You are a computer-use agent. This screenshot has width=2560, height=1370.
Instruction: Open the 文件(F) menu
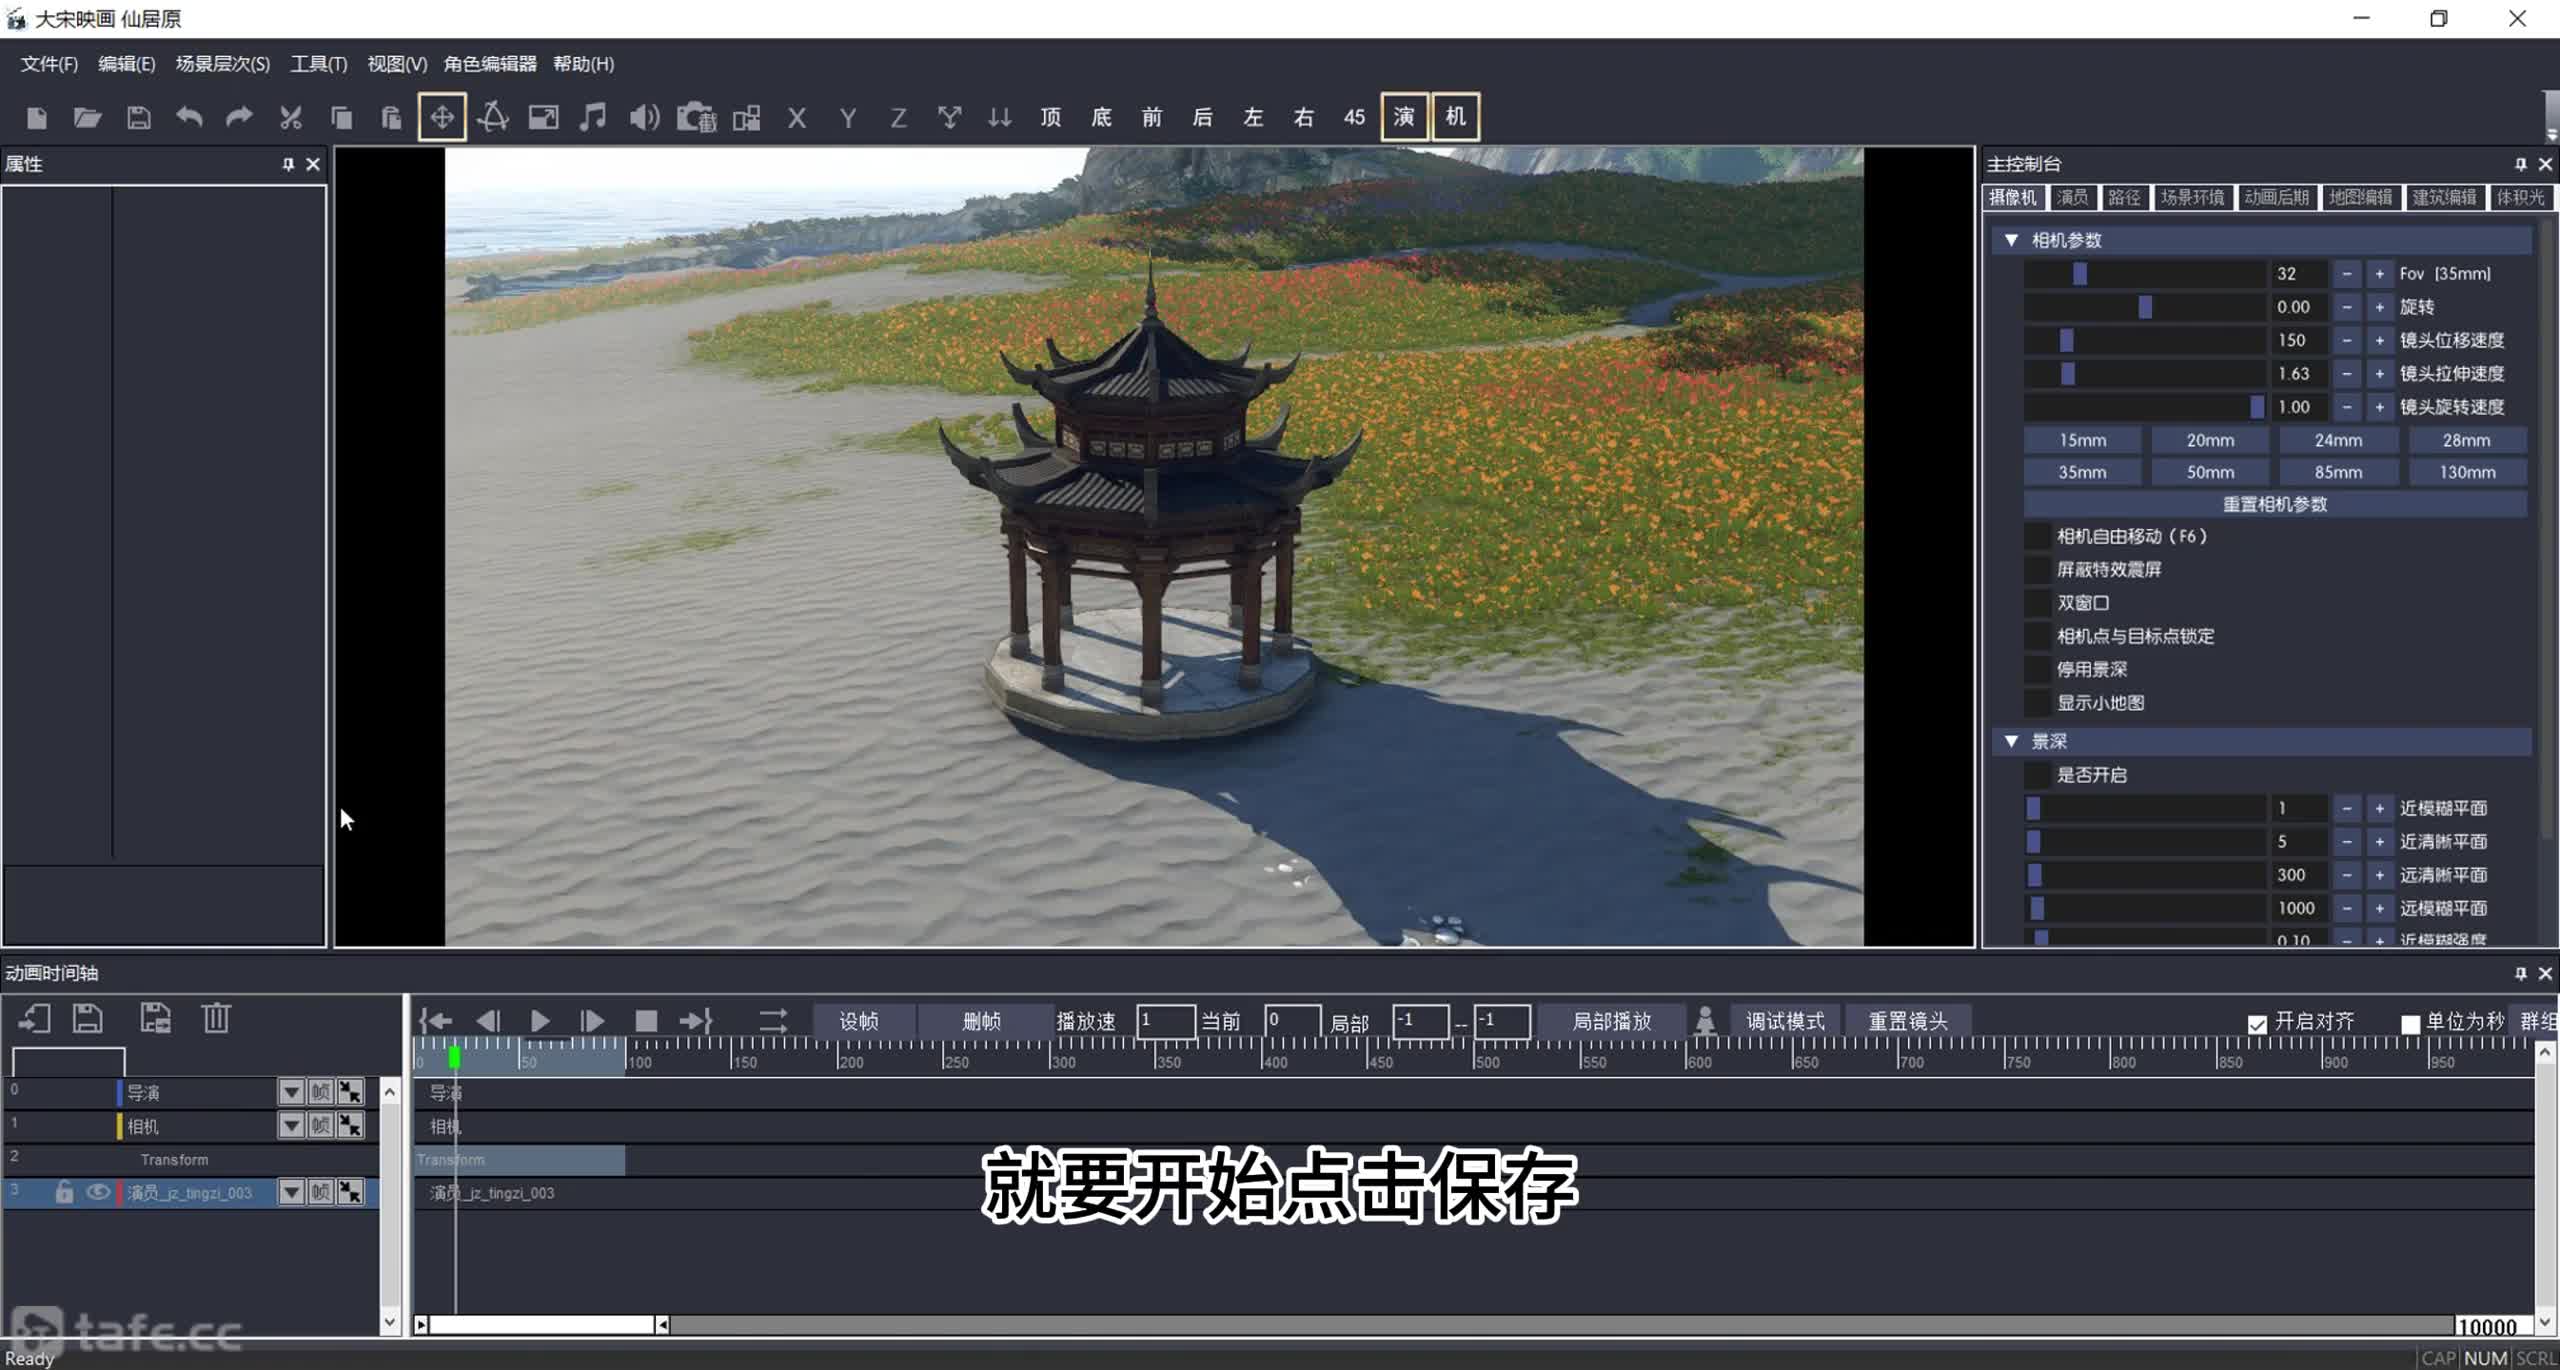click(x=49, y=64)
